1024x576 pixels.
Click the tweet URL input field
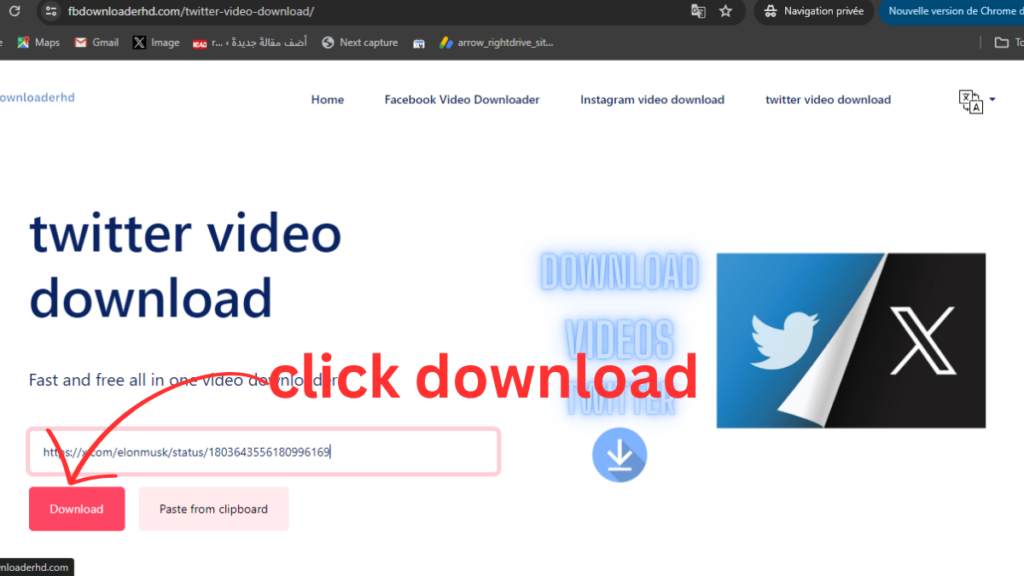[264, 451]
